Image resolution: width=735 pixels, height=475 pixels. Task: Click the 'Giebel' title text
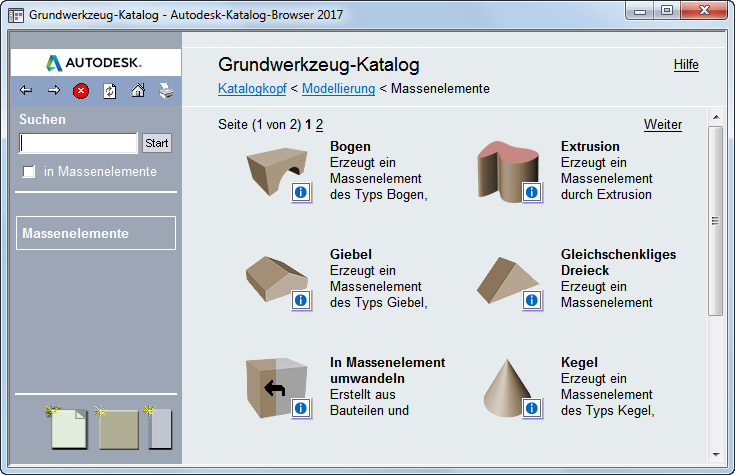tap(351, 254)
